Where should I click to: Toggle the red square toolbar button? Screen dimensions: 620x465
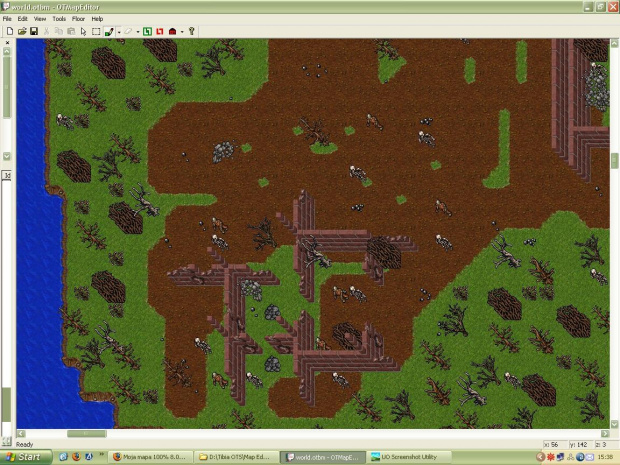click(x=159, y=32)
